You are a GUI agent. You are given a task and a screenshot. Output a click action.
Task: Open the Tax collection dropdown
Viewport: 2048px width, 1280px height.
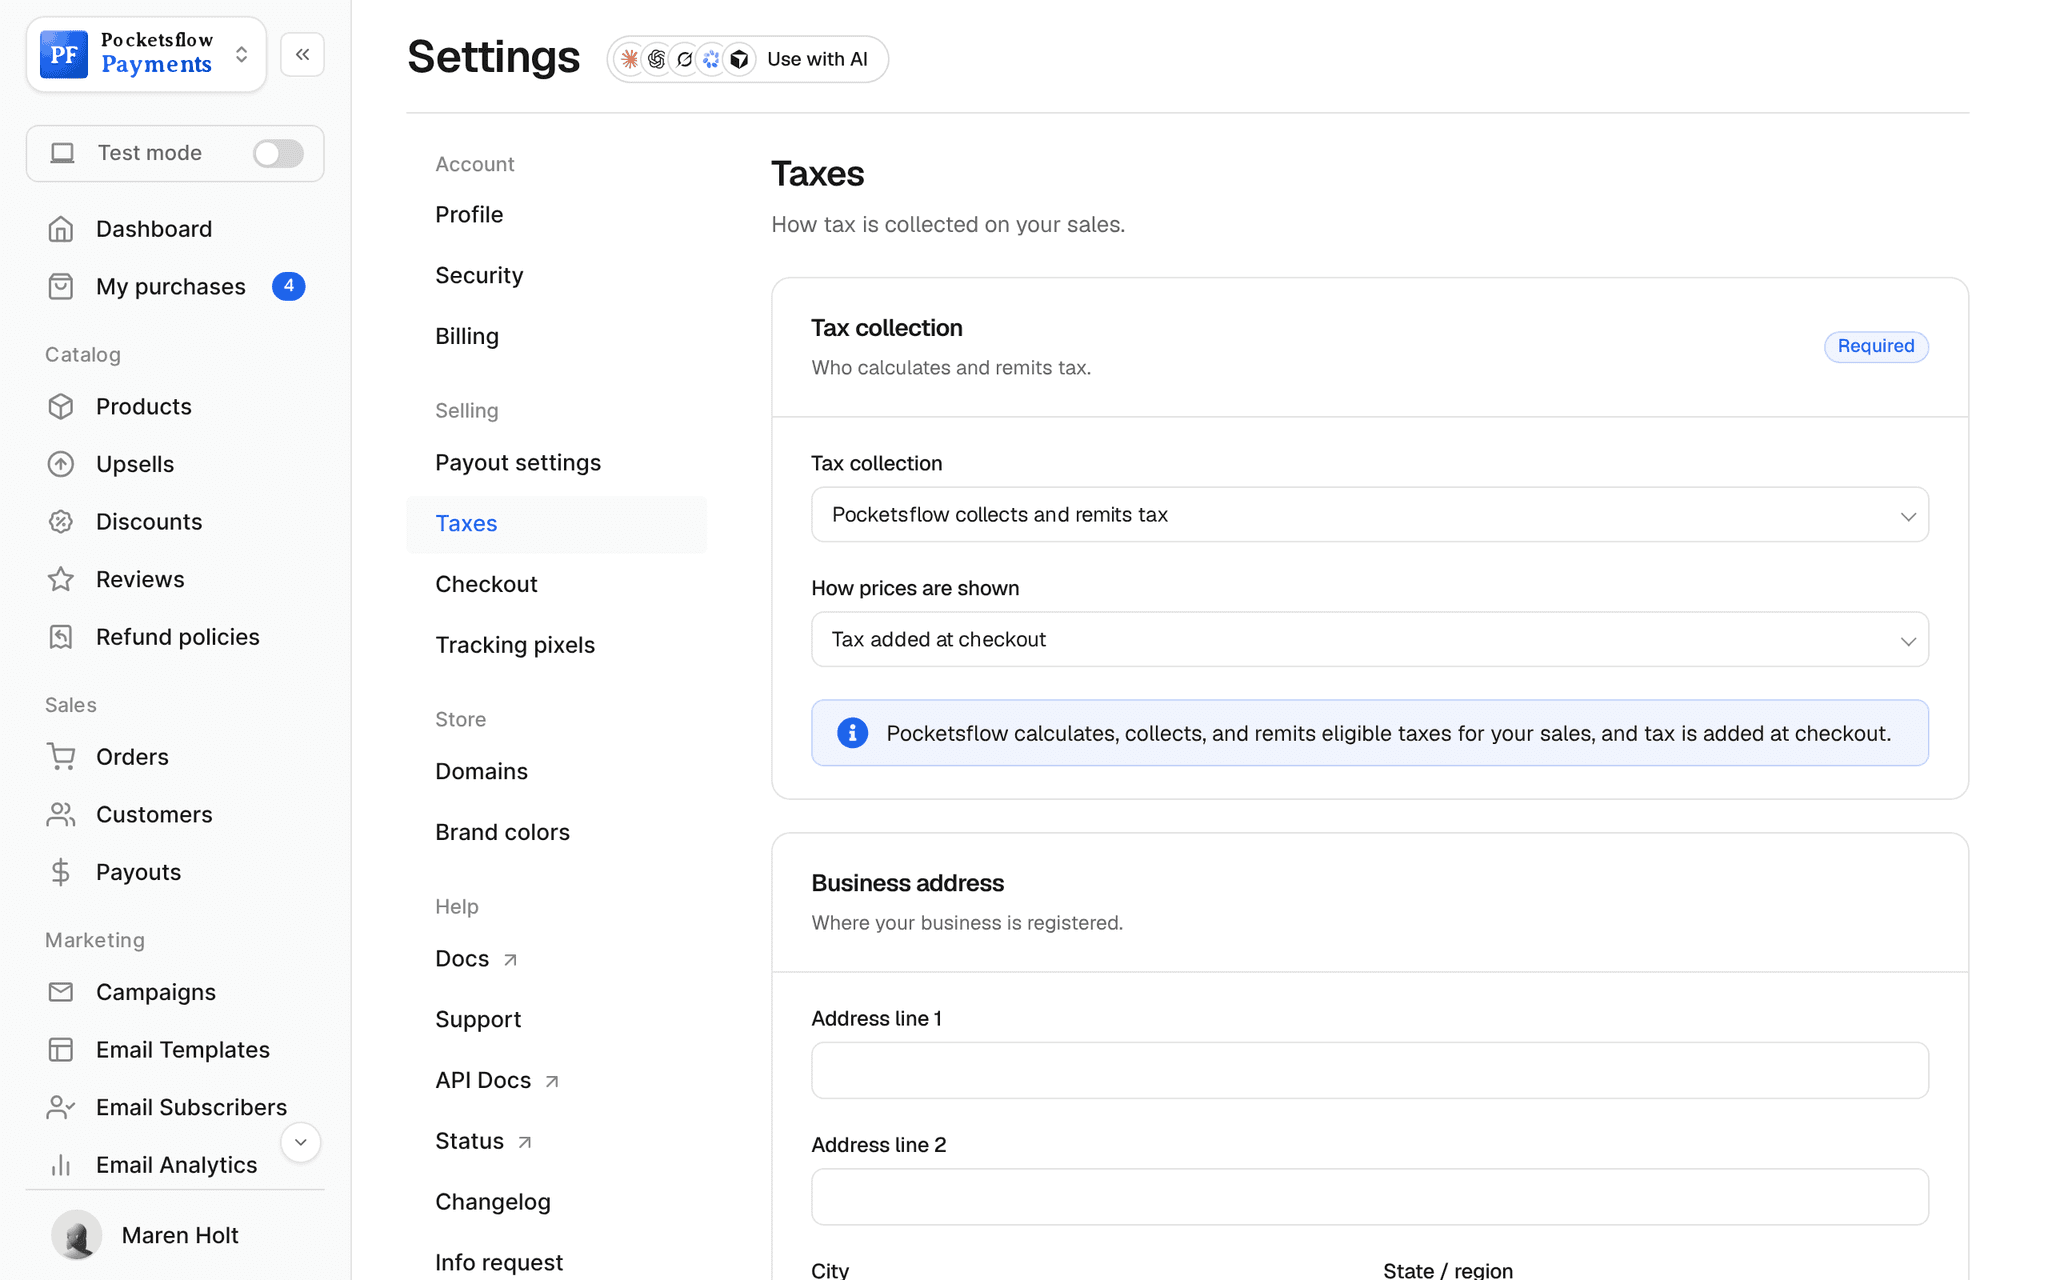[1369, 515]
